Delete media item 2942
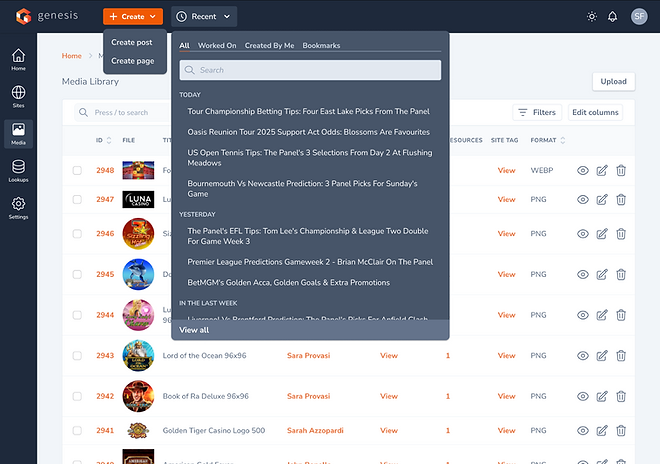This screenshot has height=464, width=660. [621, 396]
